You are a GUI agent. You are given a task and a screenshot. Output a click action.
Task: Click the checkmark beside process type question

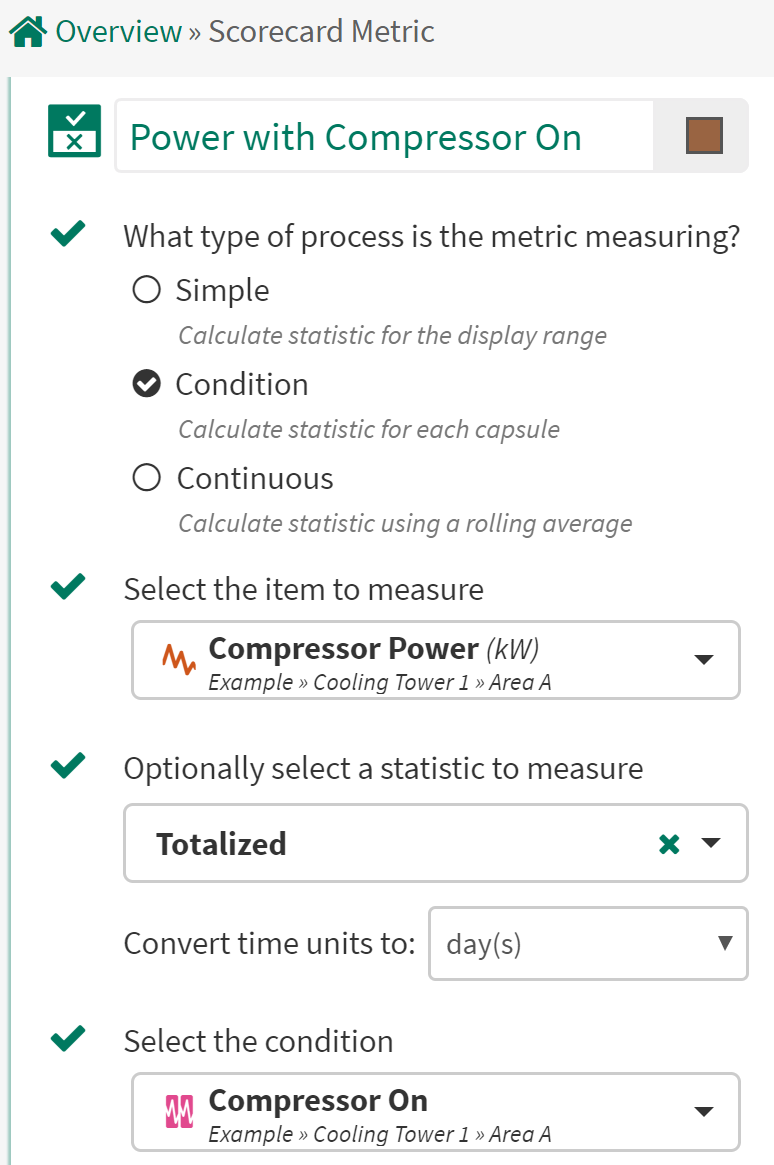point(67,236)
